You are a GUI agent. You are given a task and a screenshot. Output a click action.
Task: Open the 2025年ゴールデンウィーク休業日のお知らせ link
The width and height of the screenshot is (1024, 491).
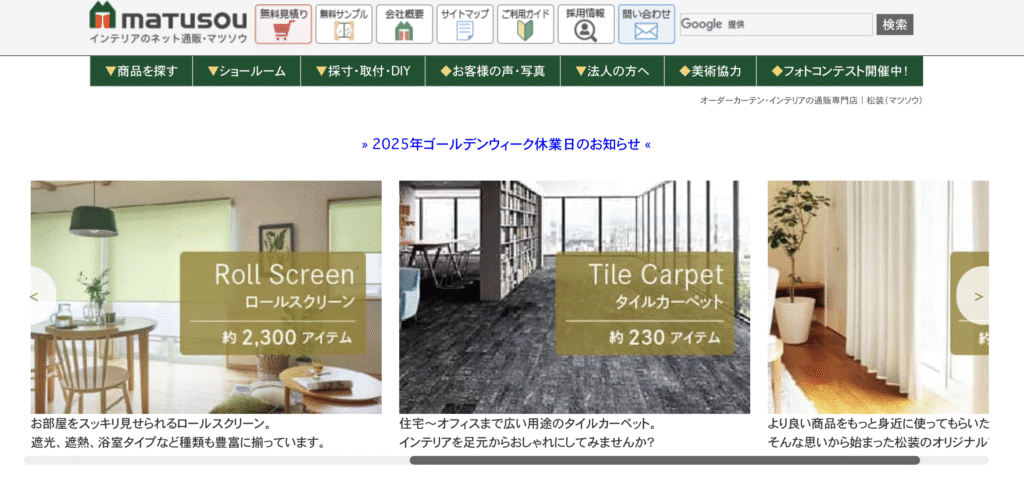(x=506, y=144)
